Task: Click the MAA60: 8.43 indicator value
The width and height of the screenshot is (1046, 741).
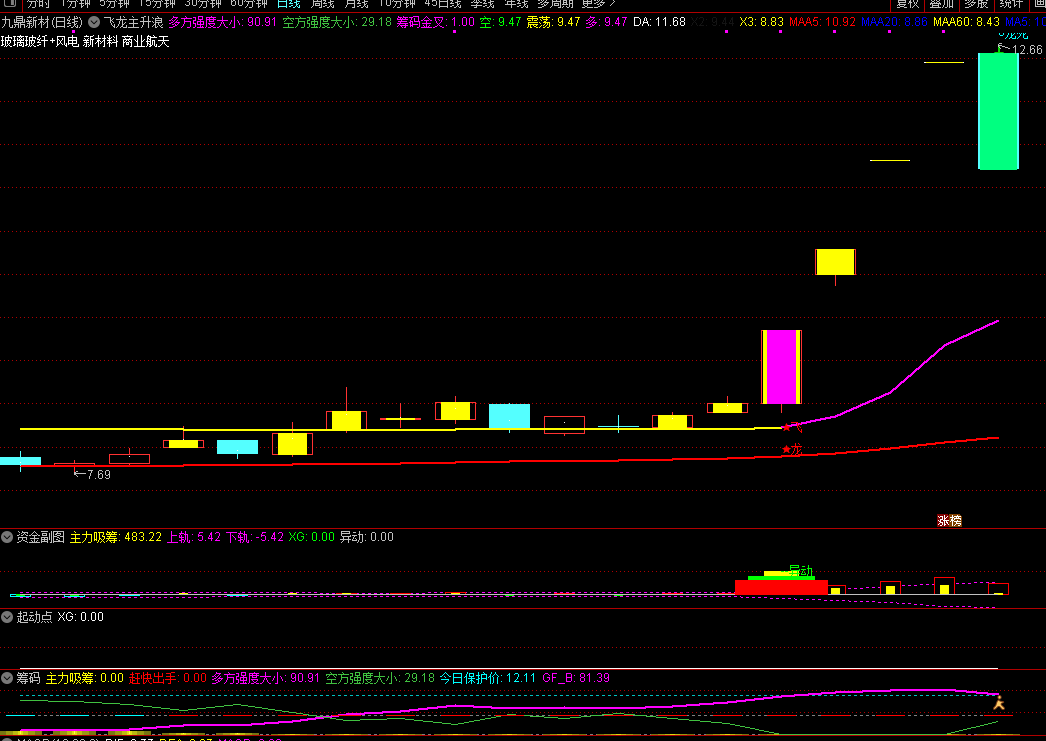Action: tap(966, 22)
